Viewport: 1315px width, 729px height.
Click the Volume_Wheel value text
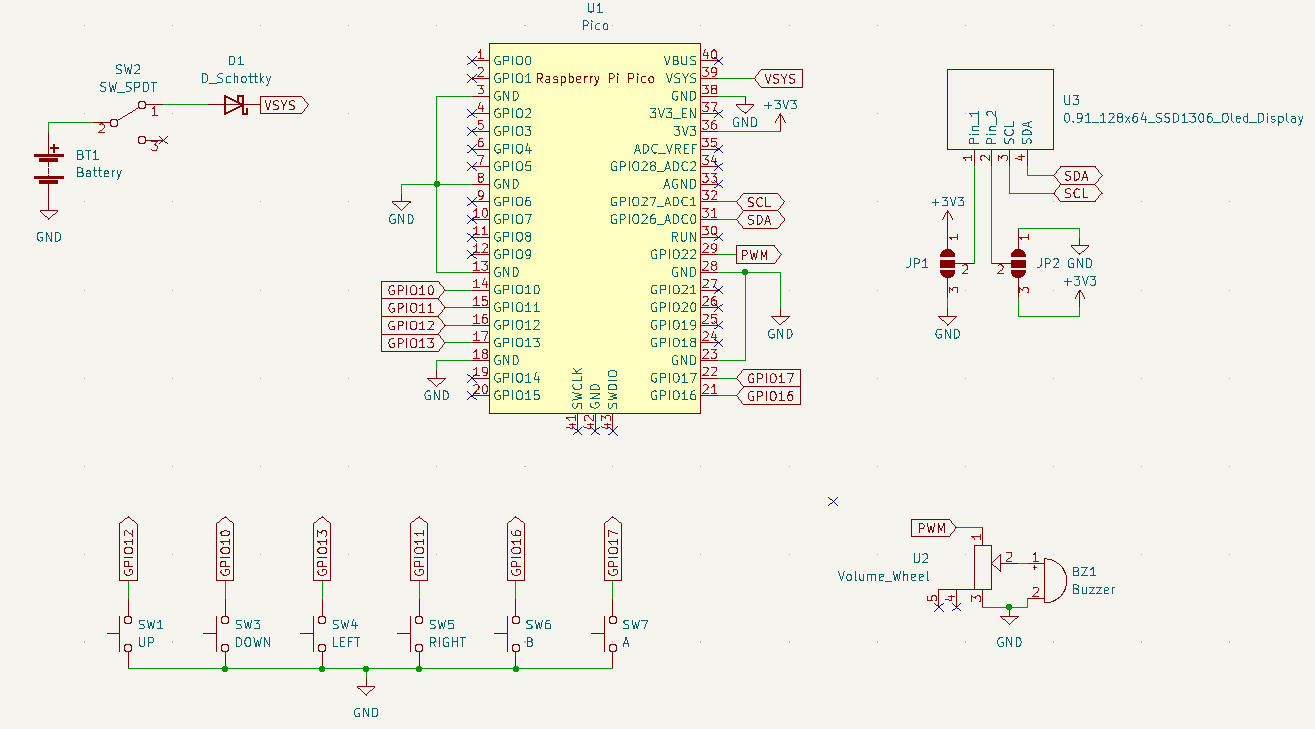883,576
